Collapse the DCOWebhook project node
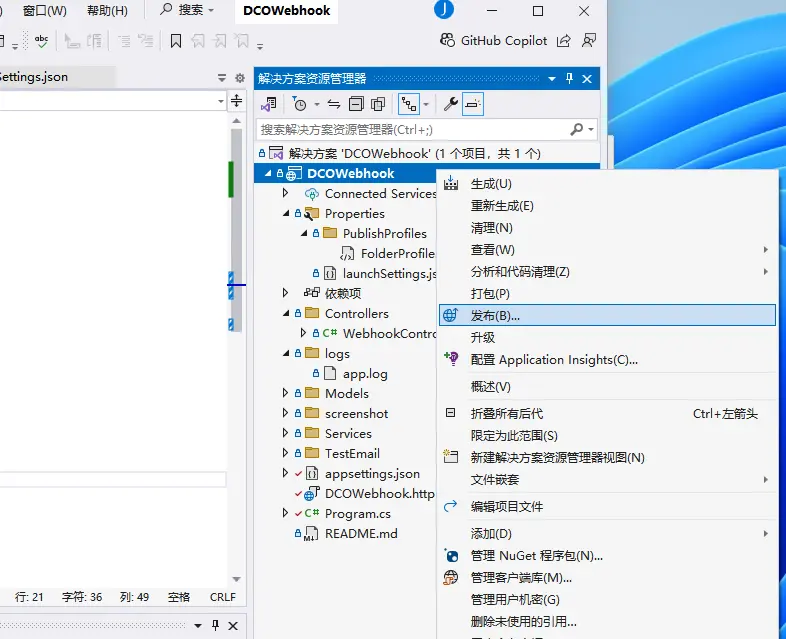Screen dimensions: 786x639 [x=268, y=173]
